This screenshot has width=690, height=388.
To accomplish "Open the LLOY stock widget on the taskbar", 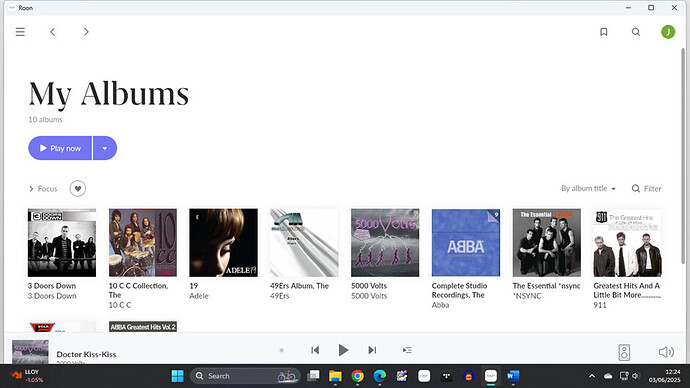I will click(27, 376).
